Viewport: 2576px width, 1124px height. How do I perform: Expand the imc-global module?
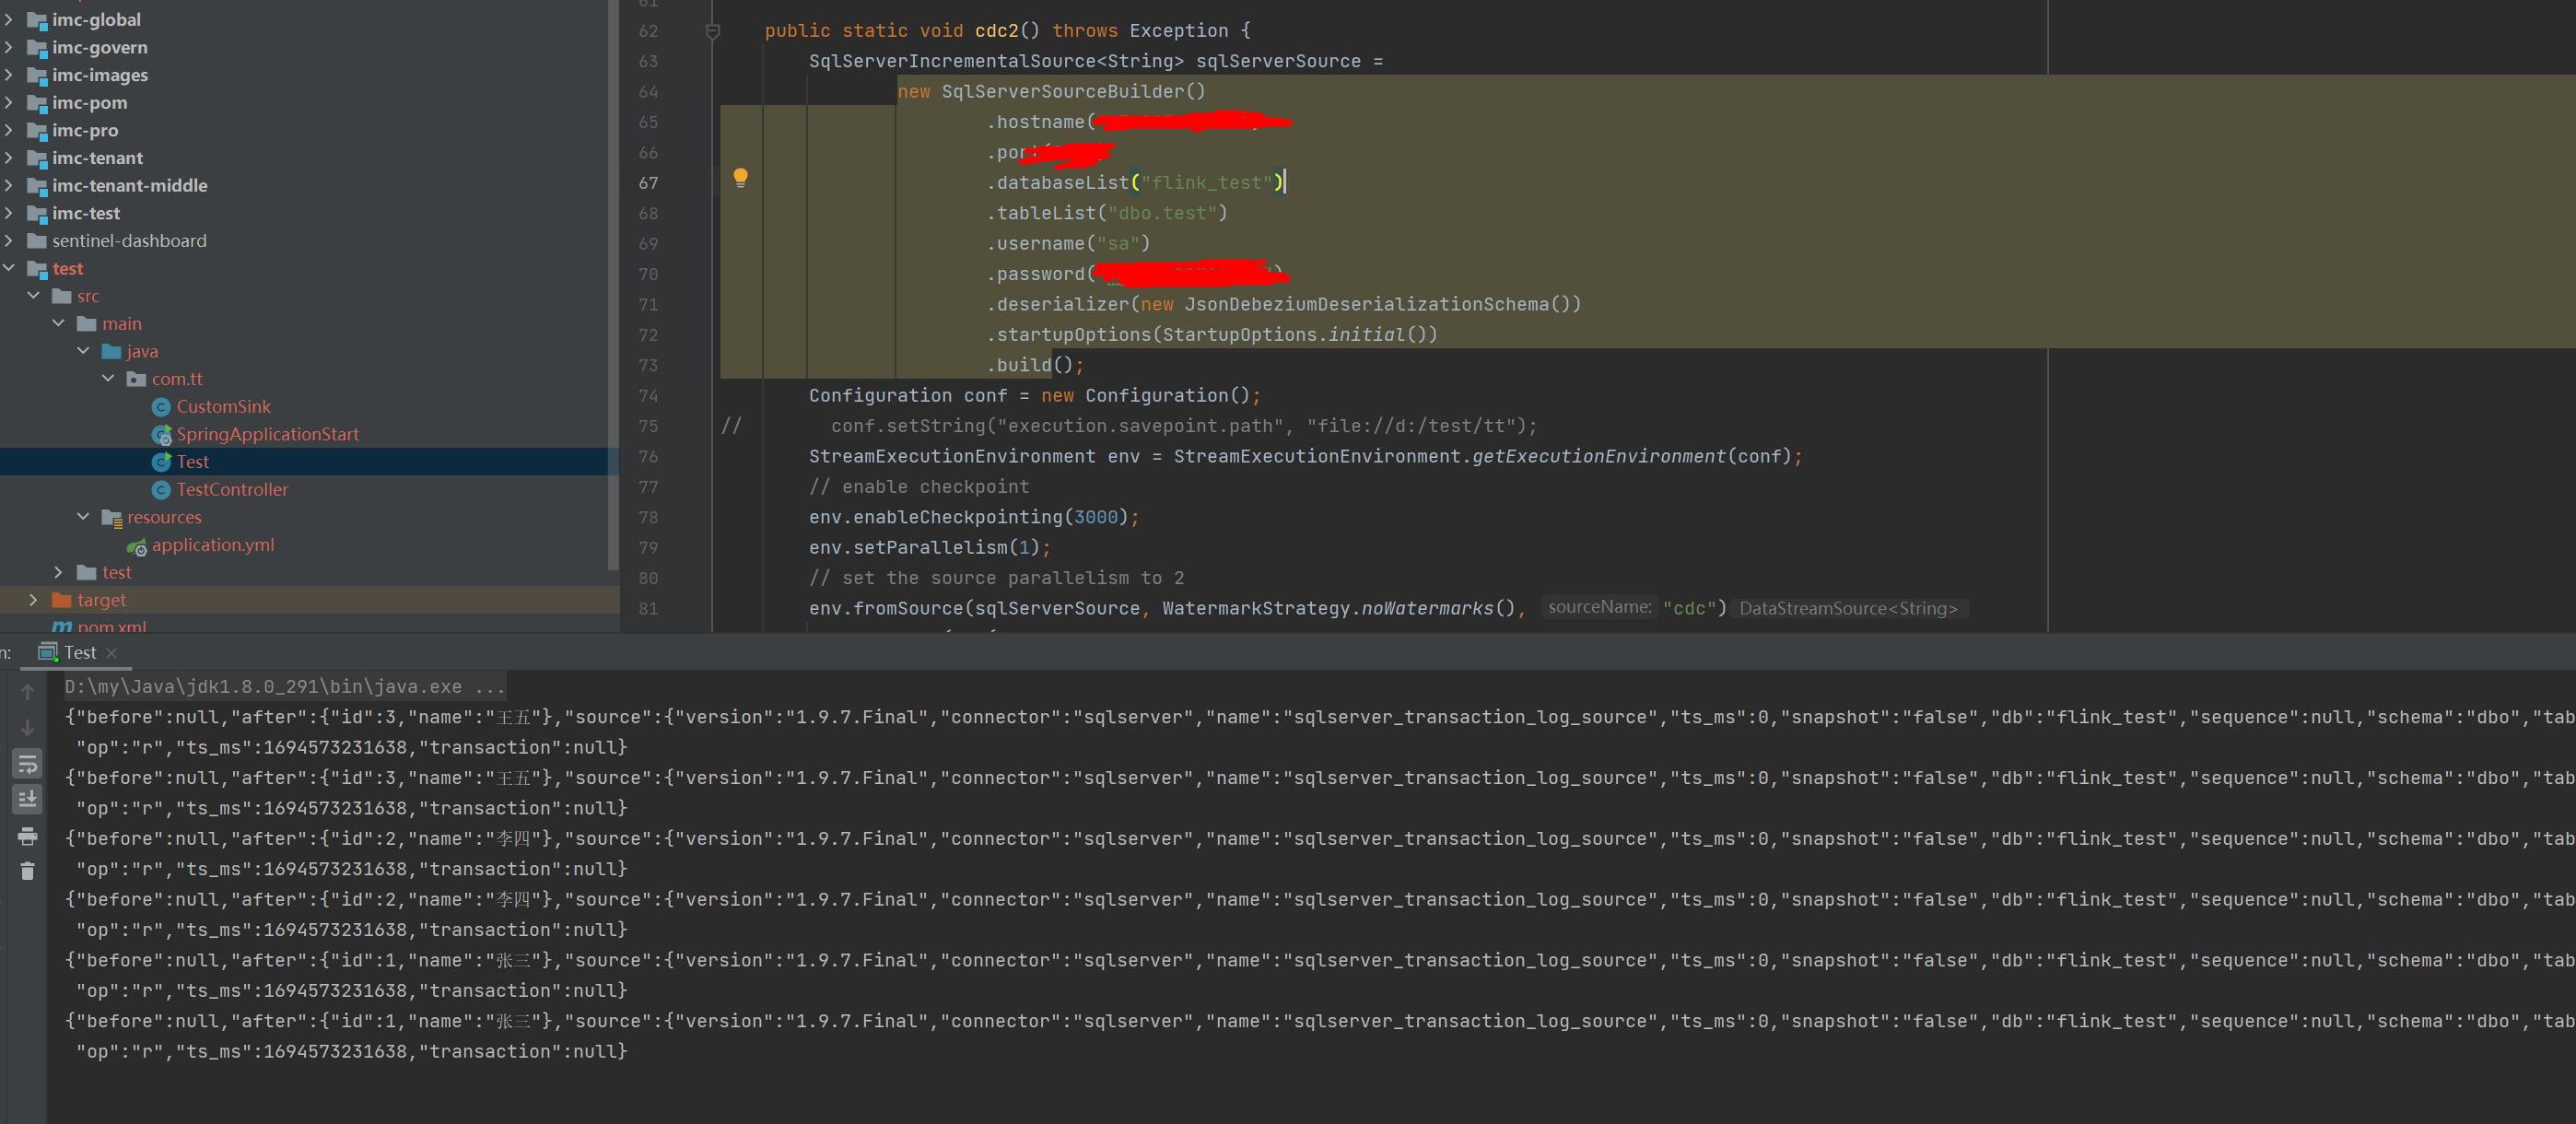pyautogui.click(x=9, y=20)
